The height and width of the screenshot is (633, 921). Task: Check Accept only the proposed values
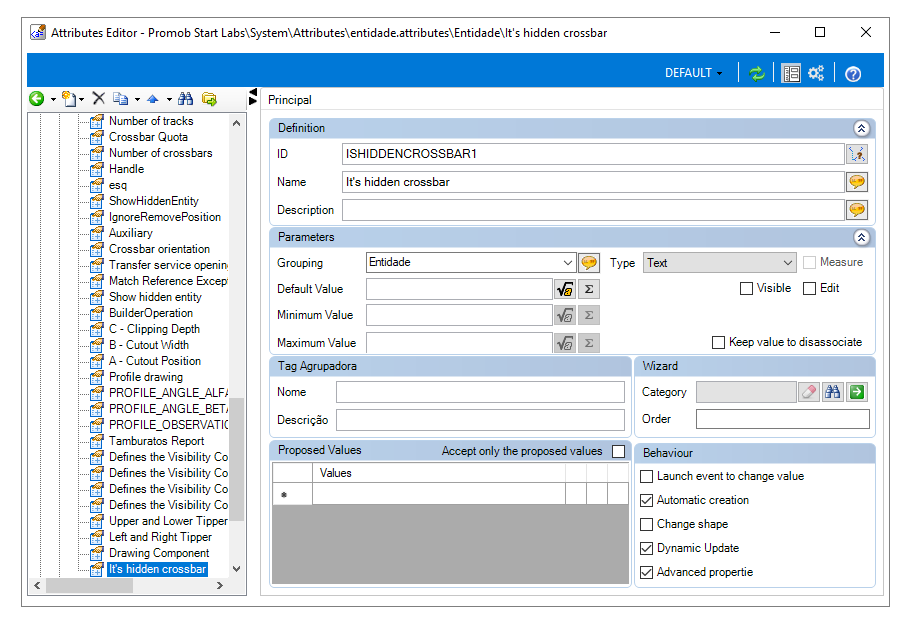619,451
